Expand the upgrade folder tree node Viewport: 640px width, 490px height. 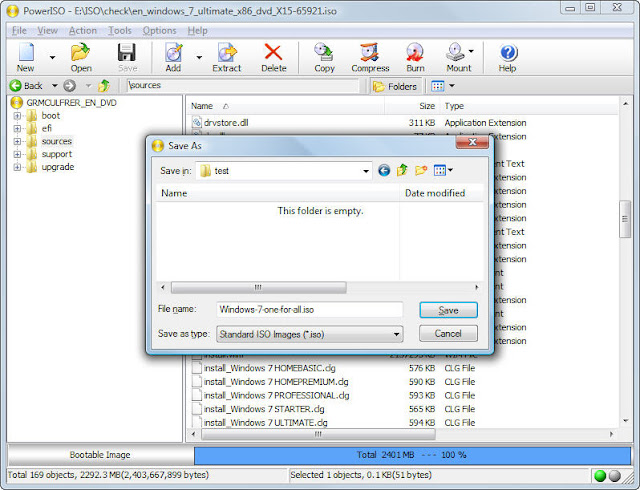click(x=17, y=167)
